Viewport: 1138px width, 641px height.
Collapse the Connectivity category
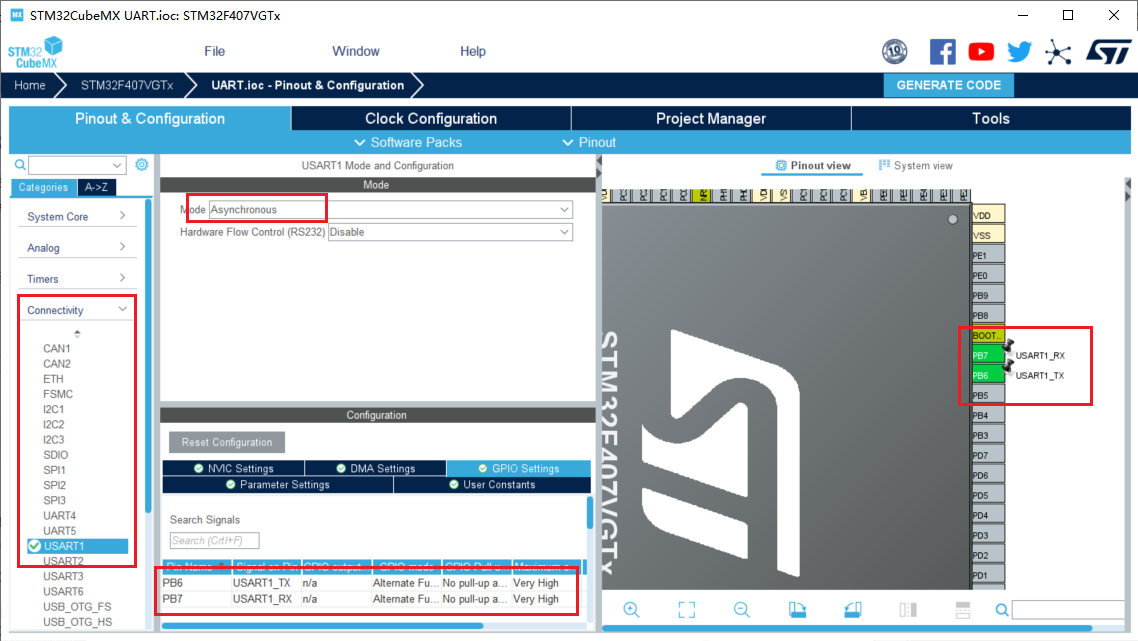pyautogui.click(x=76, y=310)
